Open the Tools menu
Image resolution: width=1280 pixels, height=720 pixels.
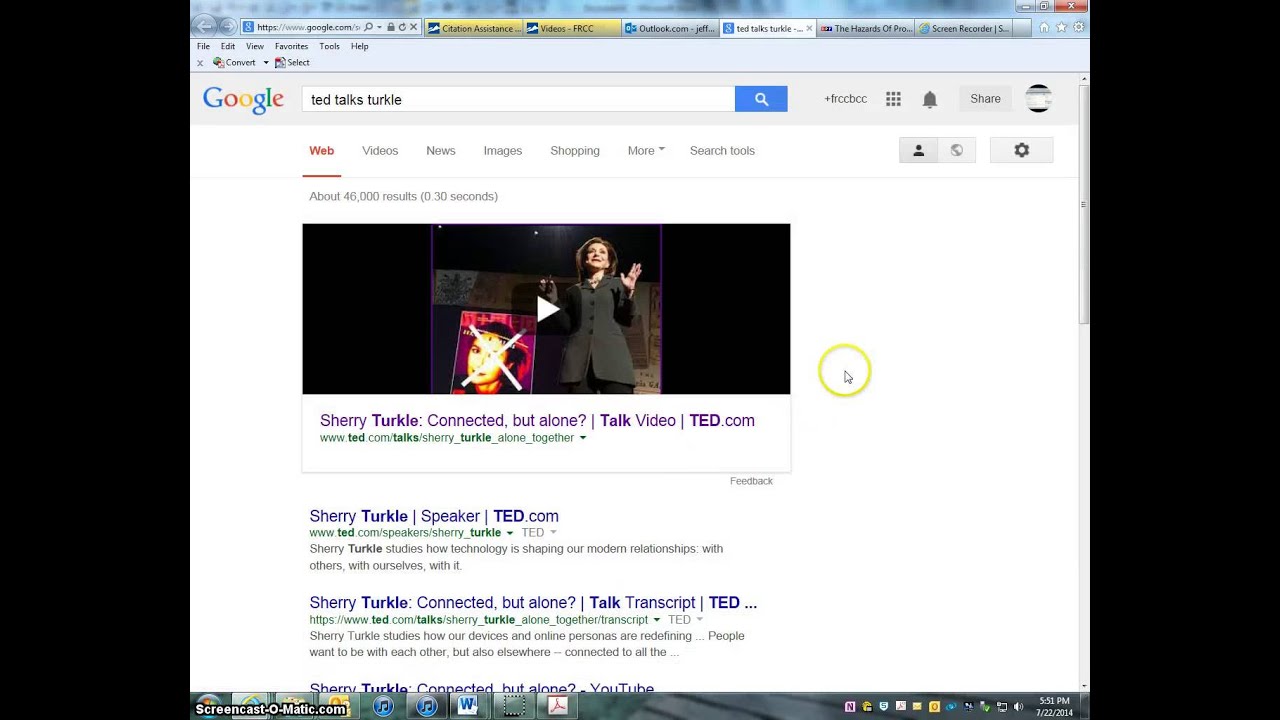coord(329,46)
